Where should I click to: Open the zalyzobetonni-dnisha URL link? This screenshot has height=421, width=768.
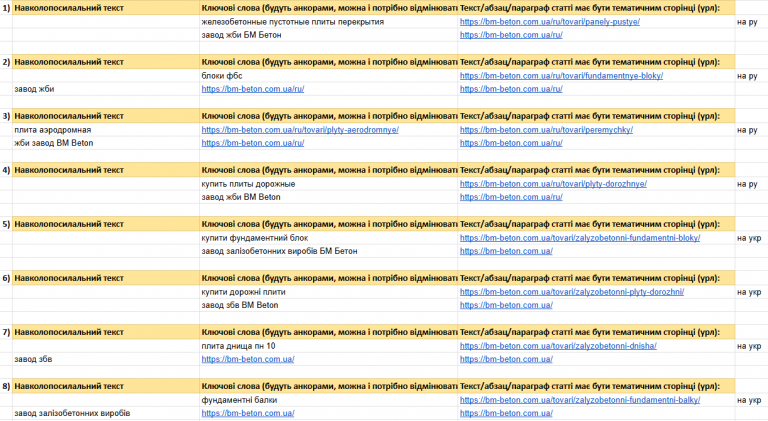pyautogui.click(x=558, y=346)
